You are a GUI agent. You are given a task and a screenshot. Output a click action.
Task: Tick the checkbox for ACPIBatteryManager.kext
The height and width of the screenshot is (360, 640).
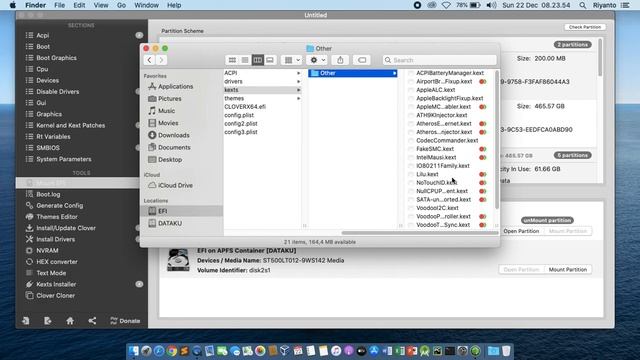411,73
